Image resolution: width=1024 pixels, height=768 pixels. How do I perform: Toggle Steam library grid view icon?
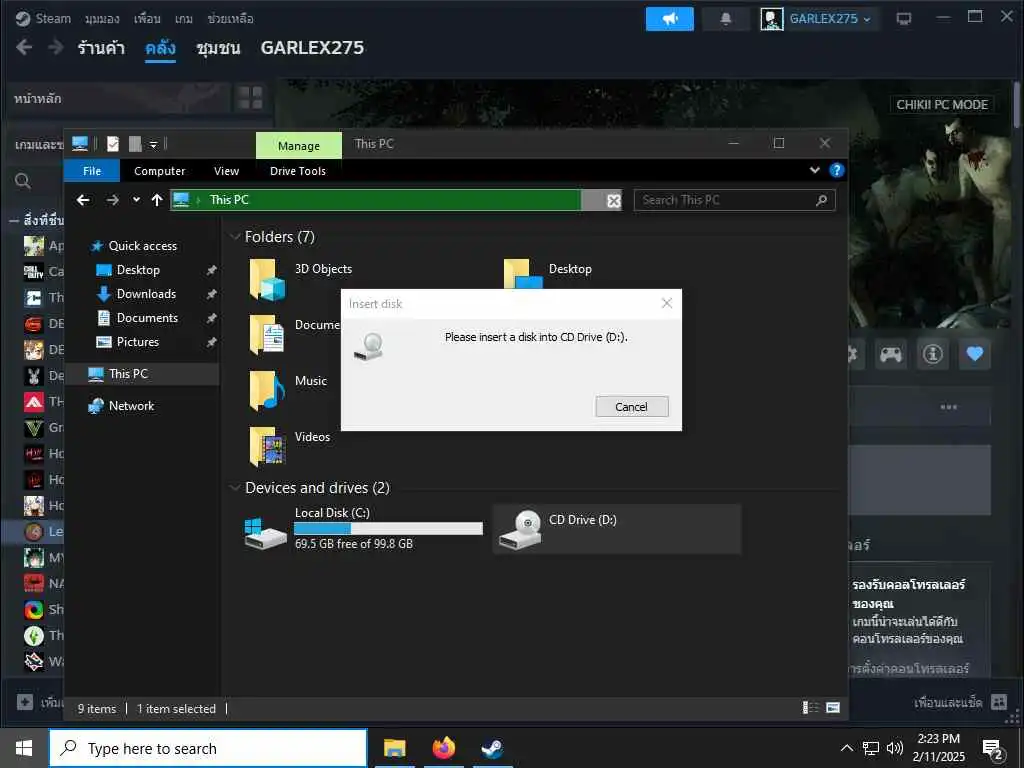tap(249, 98)
